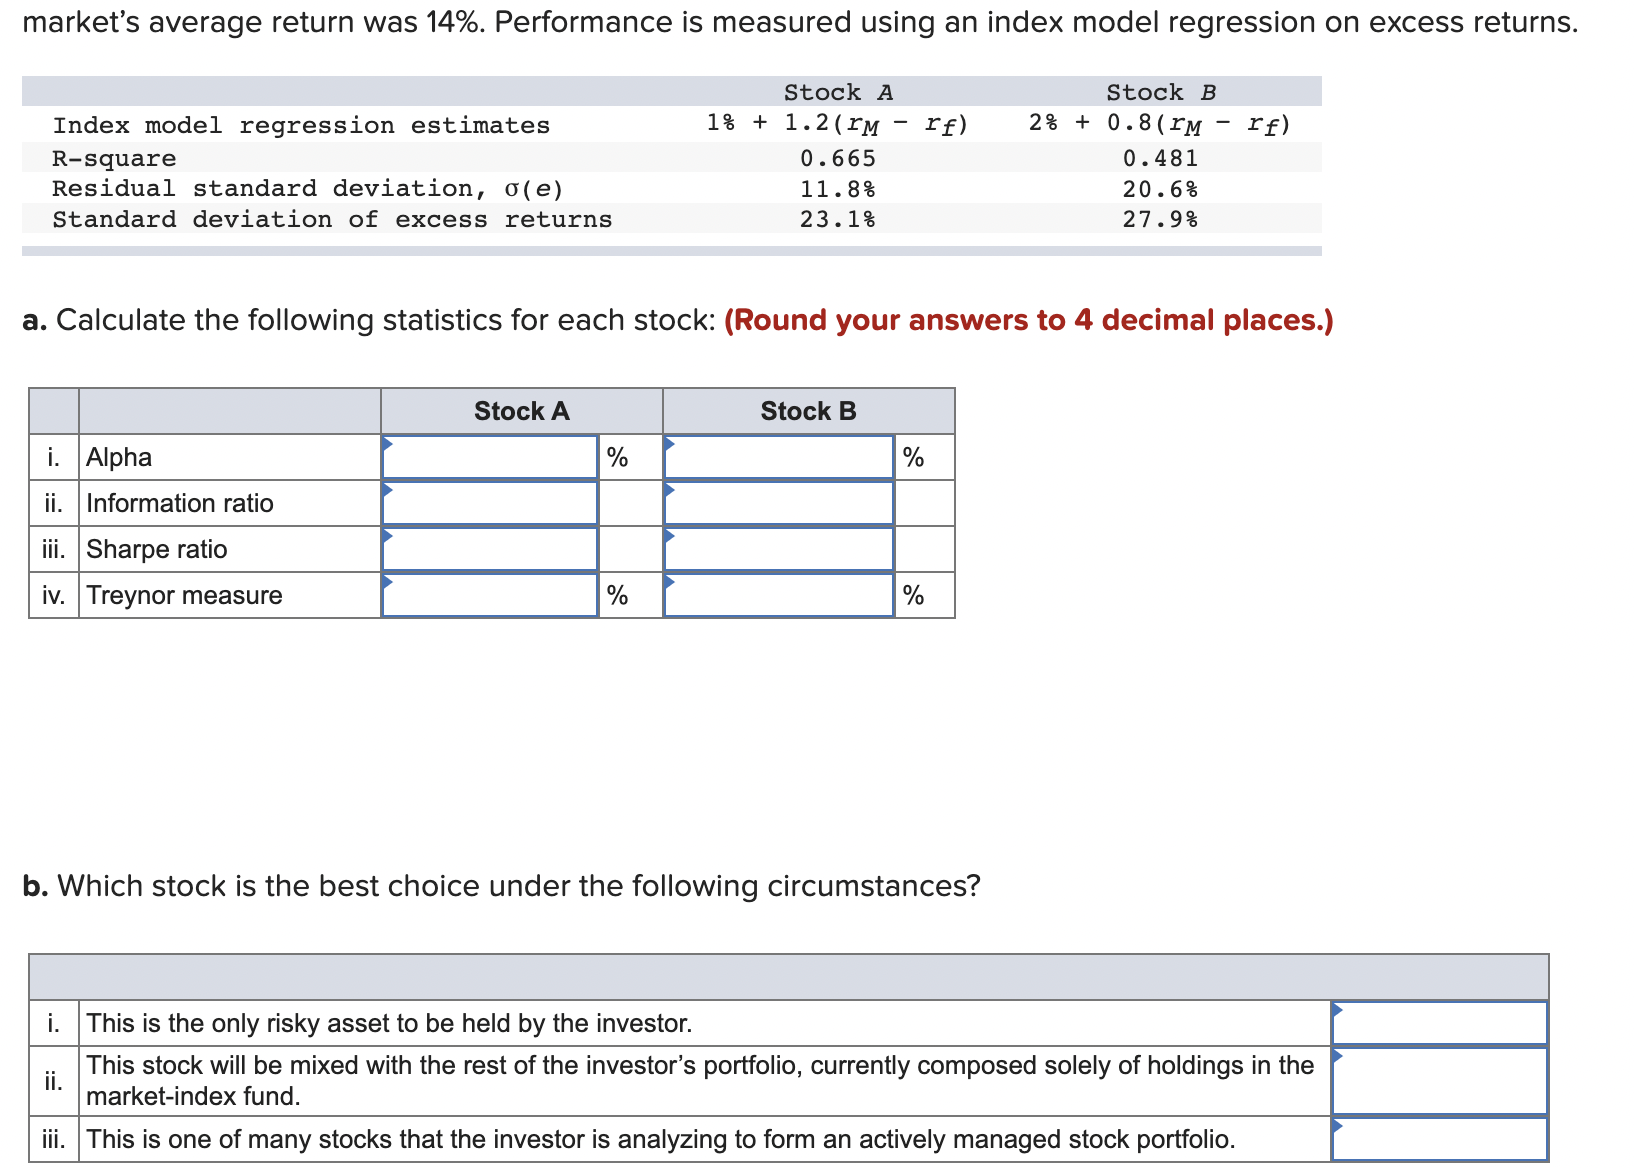Select the Stock B column header
Image resolution: width=1634 pixels, height=1168 pixels.
click(x=808, y=410)
